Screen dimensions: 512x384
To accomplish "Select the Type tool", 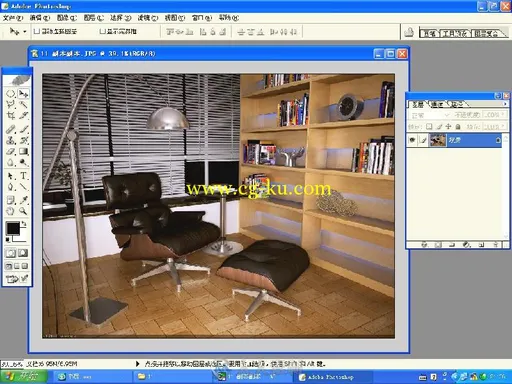I will click(23, 176).
